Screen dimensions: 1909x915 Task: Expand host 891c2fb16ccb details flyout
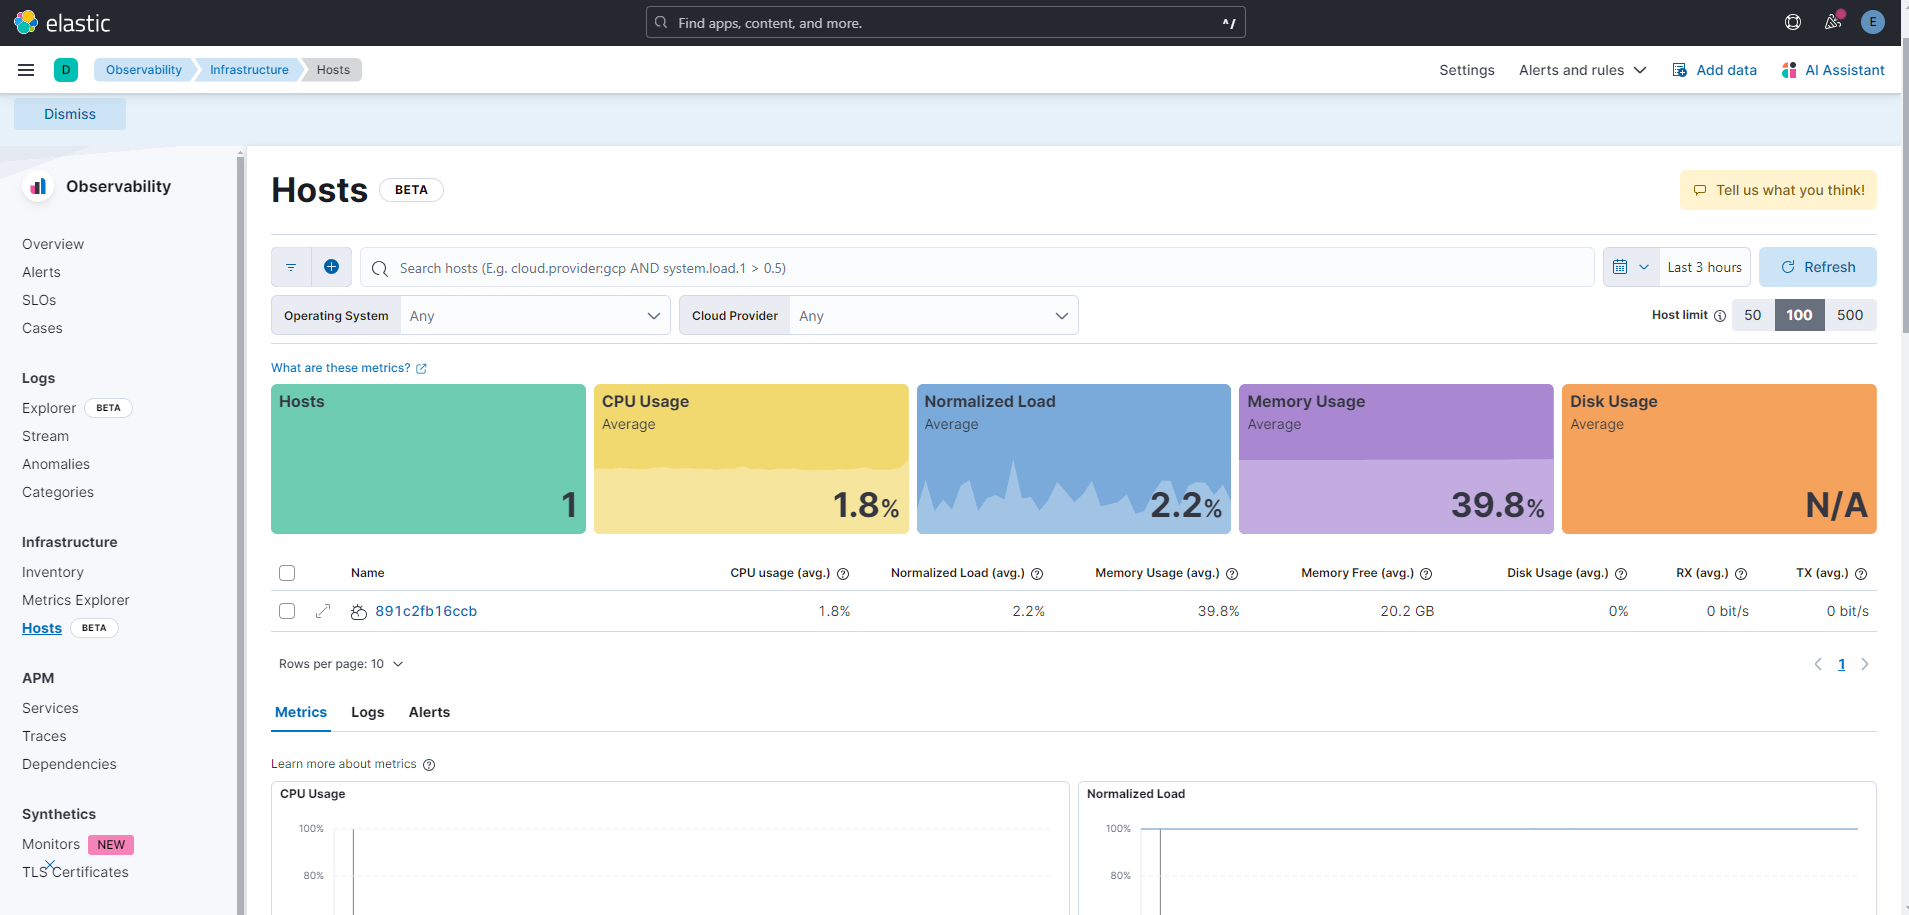click(x=323, y=611)
